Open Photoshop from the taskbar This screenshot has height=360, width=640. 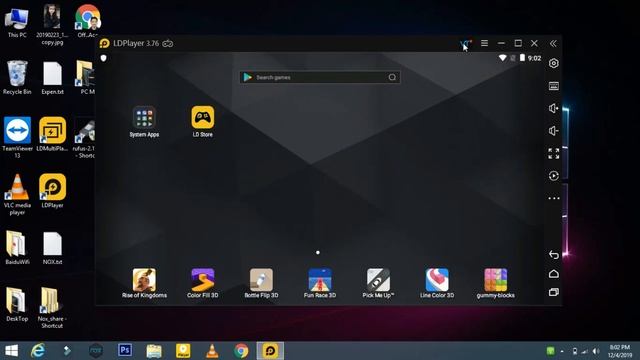pos(125,350)
